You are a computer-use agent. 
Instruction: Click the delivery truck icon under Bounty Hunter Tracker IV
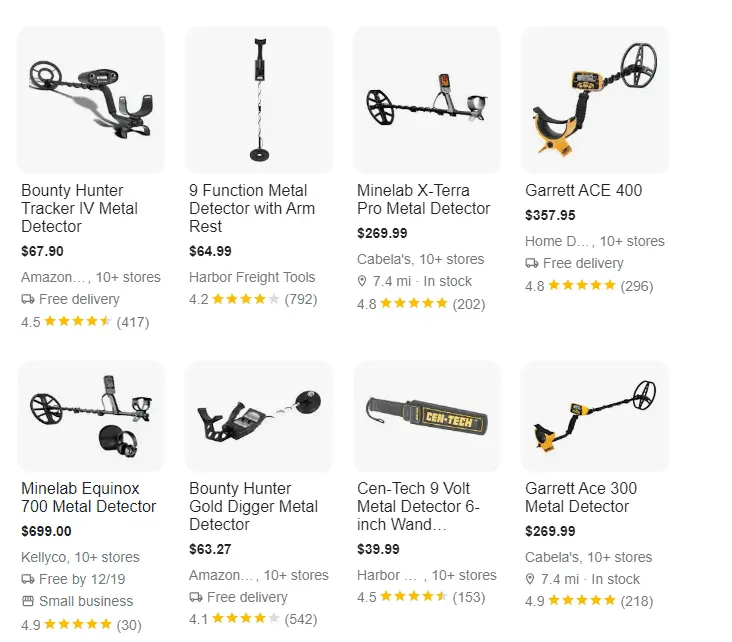(28, 299)
